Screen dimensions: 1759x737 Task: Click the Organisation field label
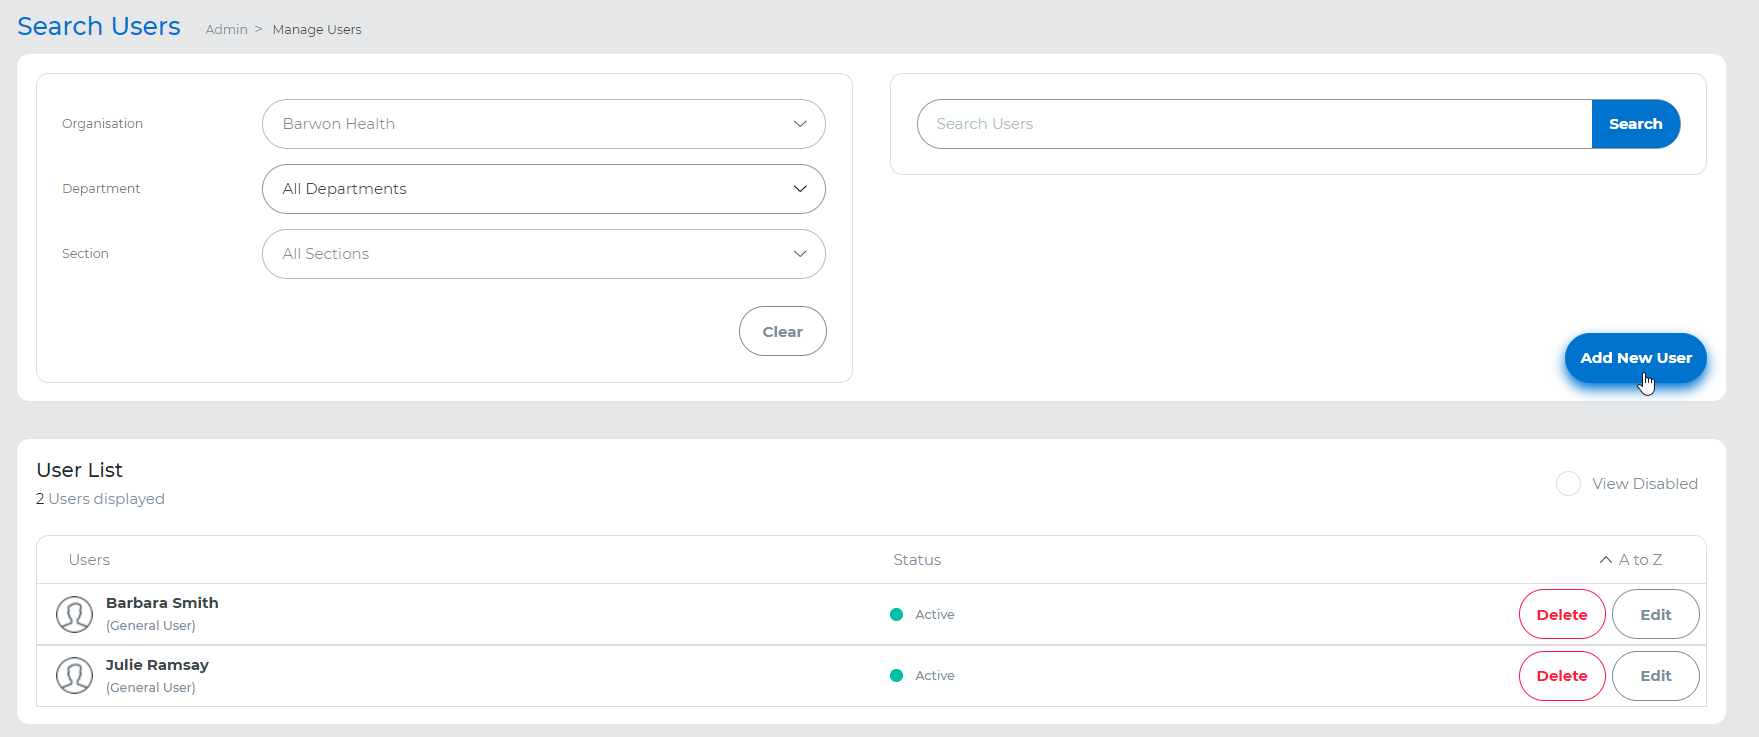coord(102,124)
